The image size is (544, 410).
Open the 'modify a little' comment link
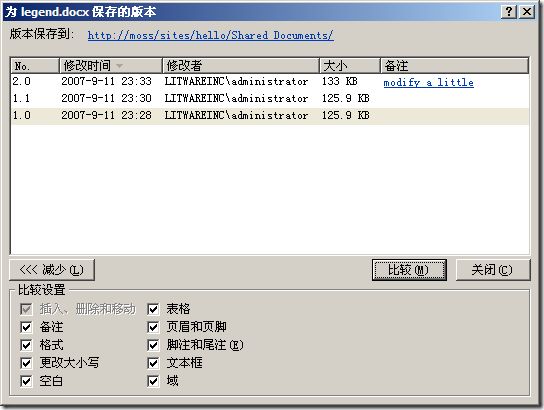coord(428,83)
